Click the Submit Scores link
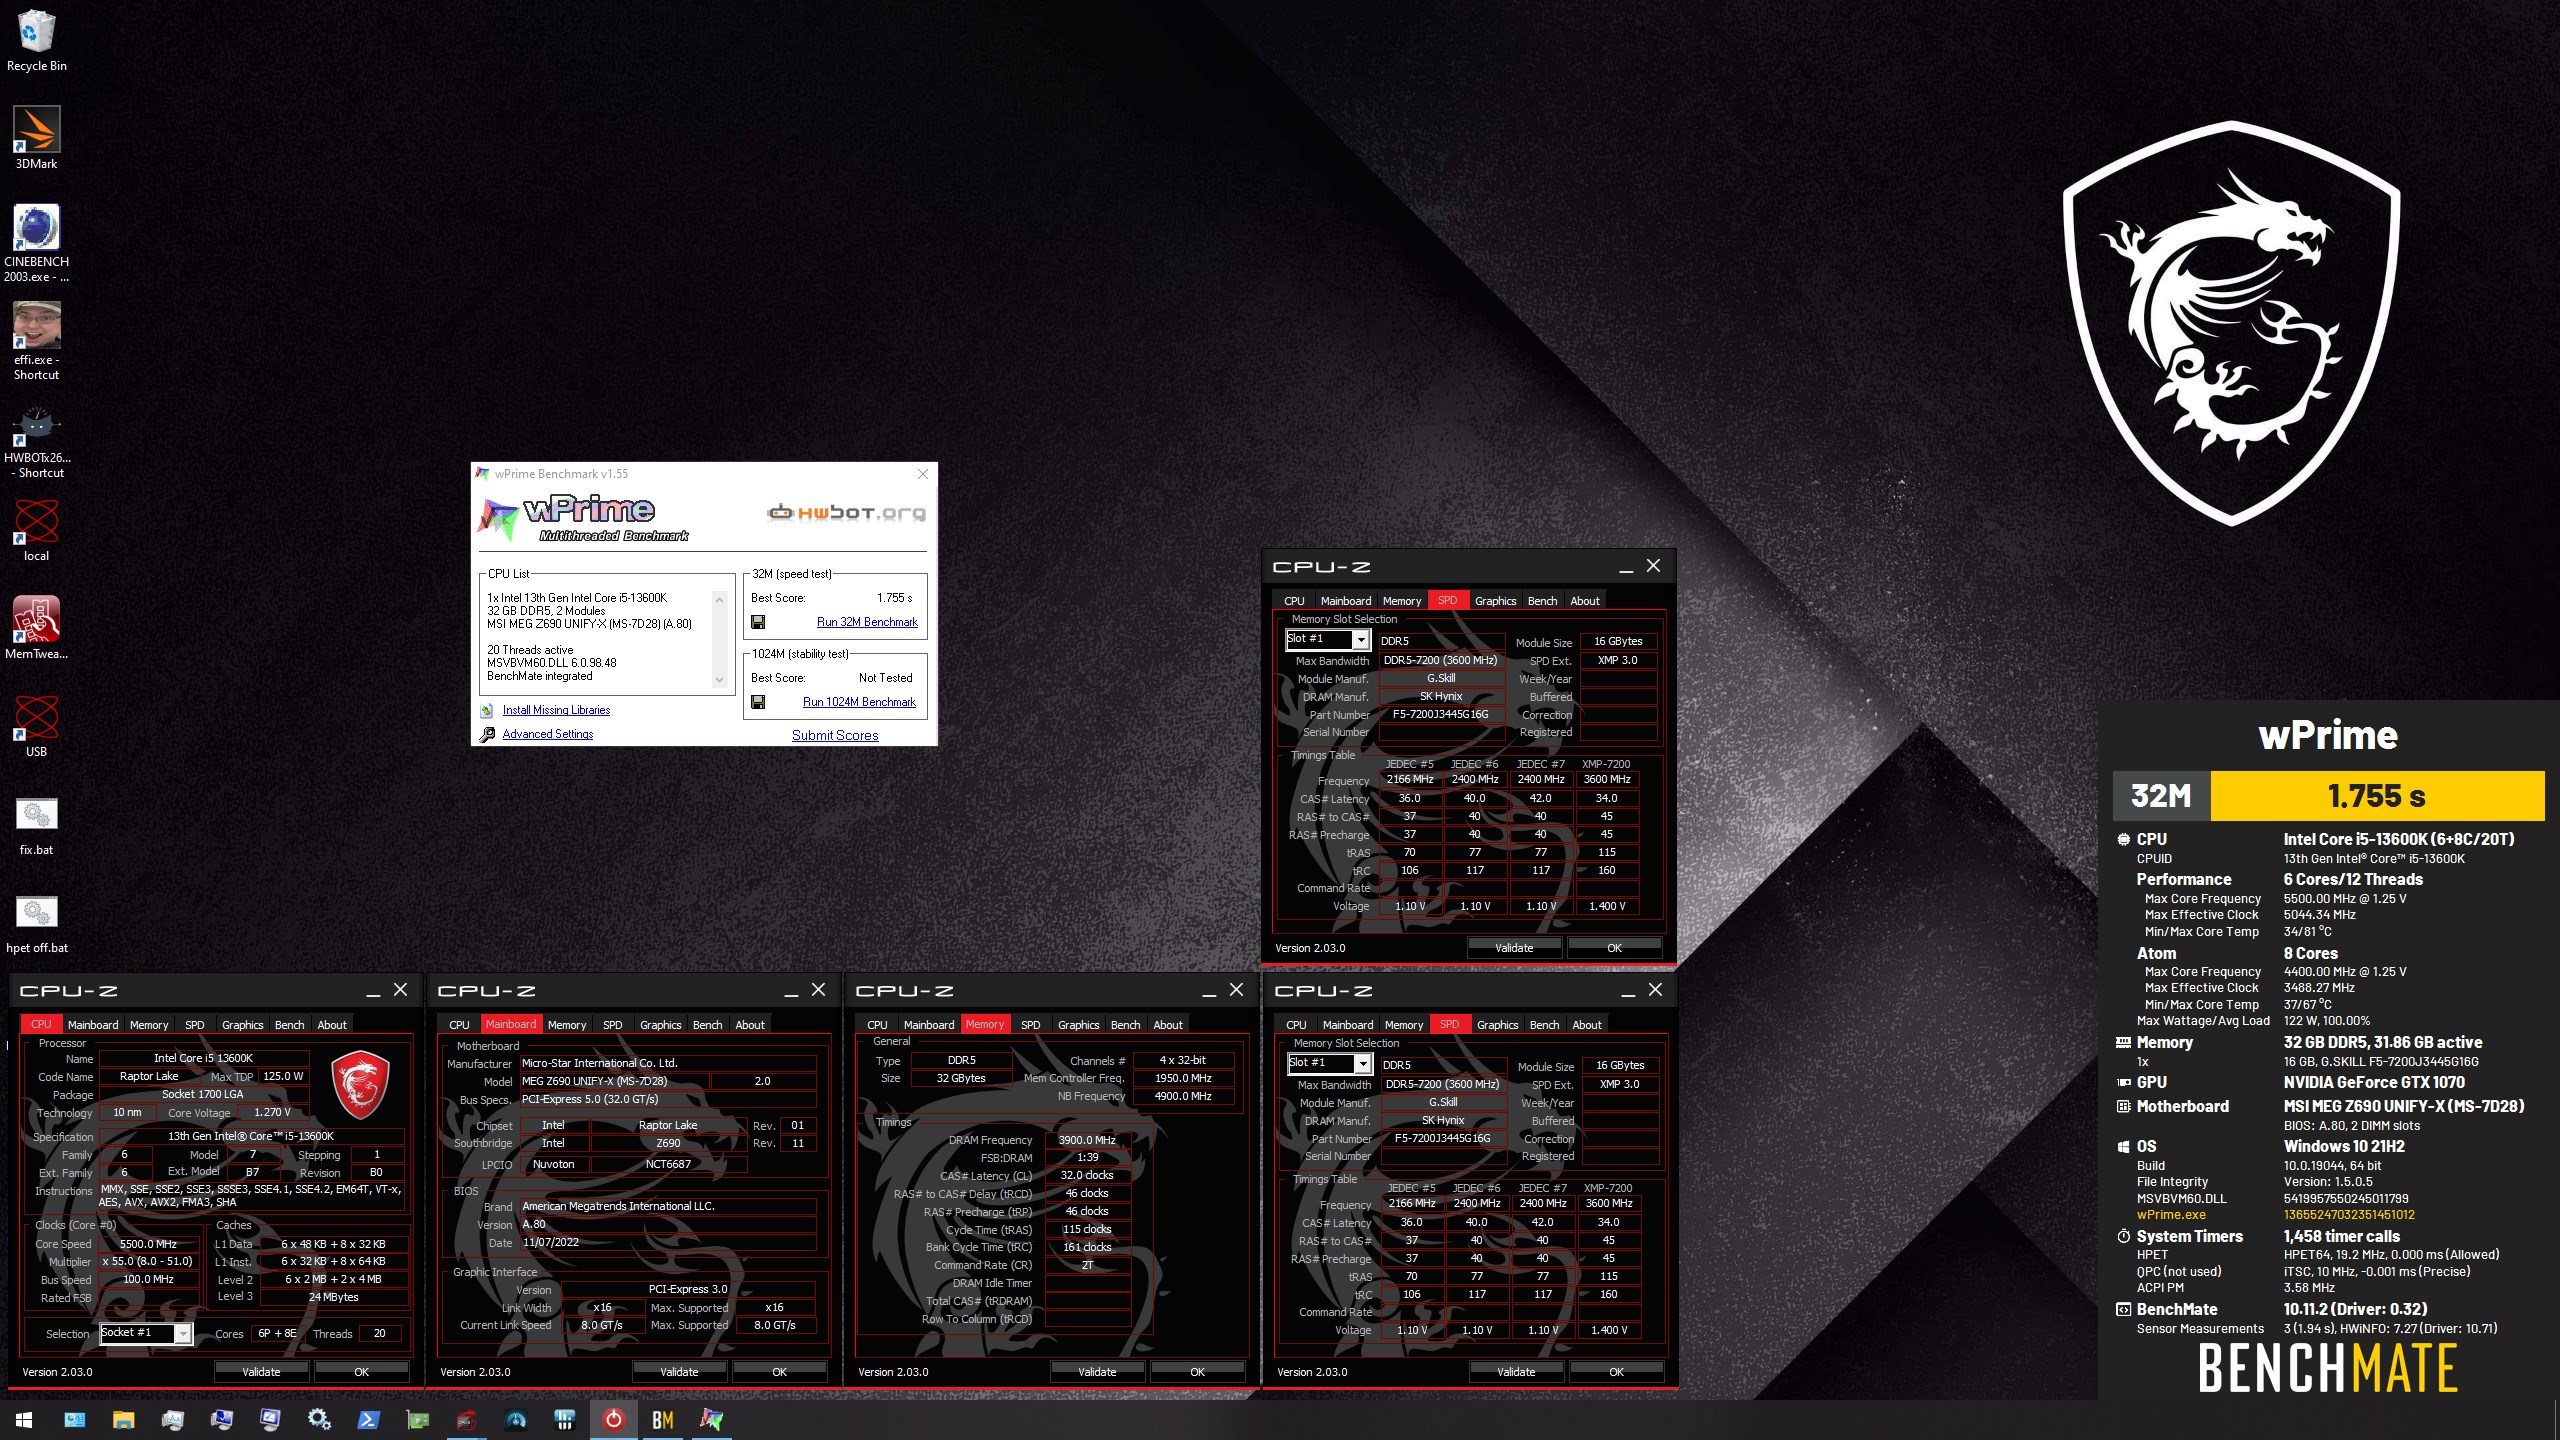The height and width of the screenshot is (1440, 2560). [835, 735]
